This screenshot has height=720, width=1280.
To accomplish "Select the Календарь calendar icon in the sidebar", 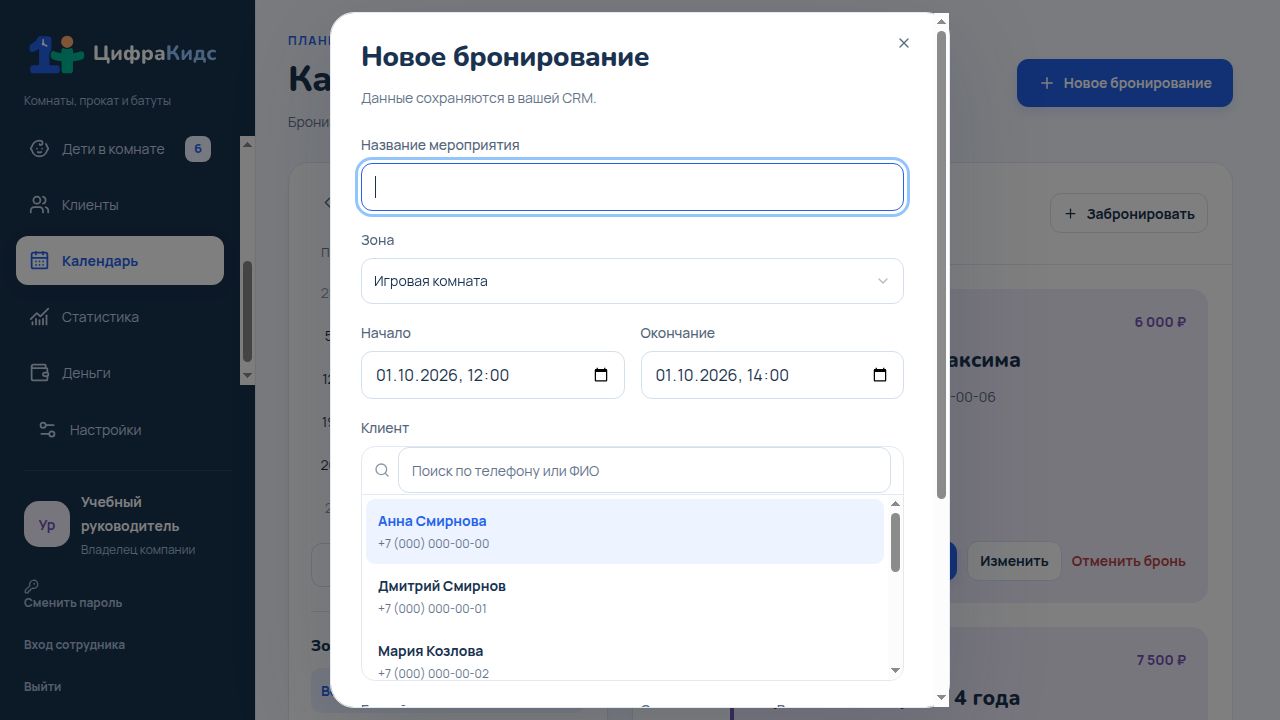I will click(x=39, y=261).
